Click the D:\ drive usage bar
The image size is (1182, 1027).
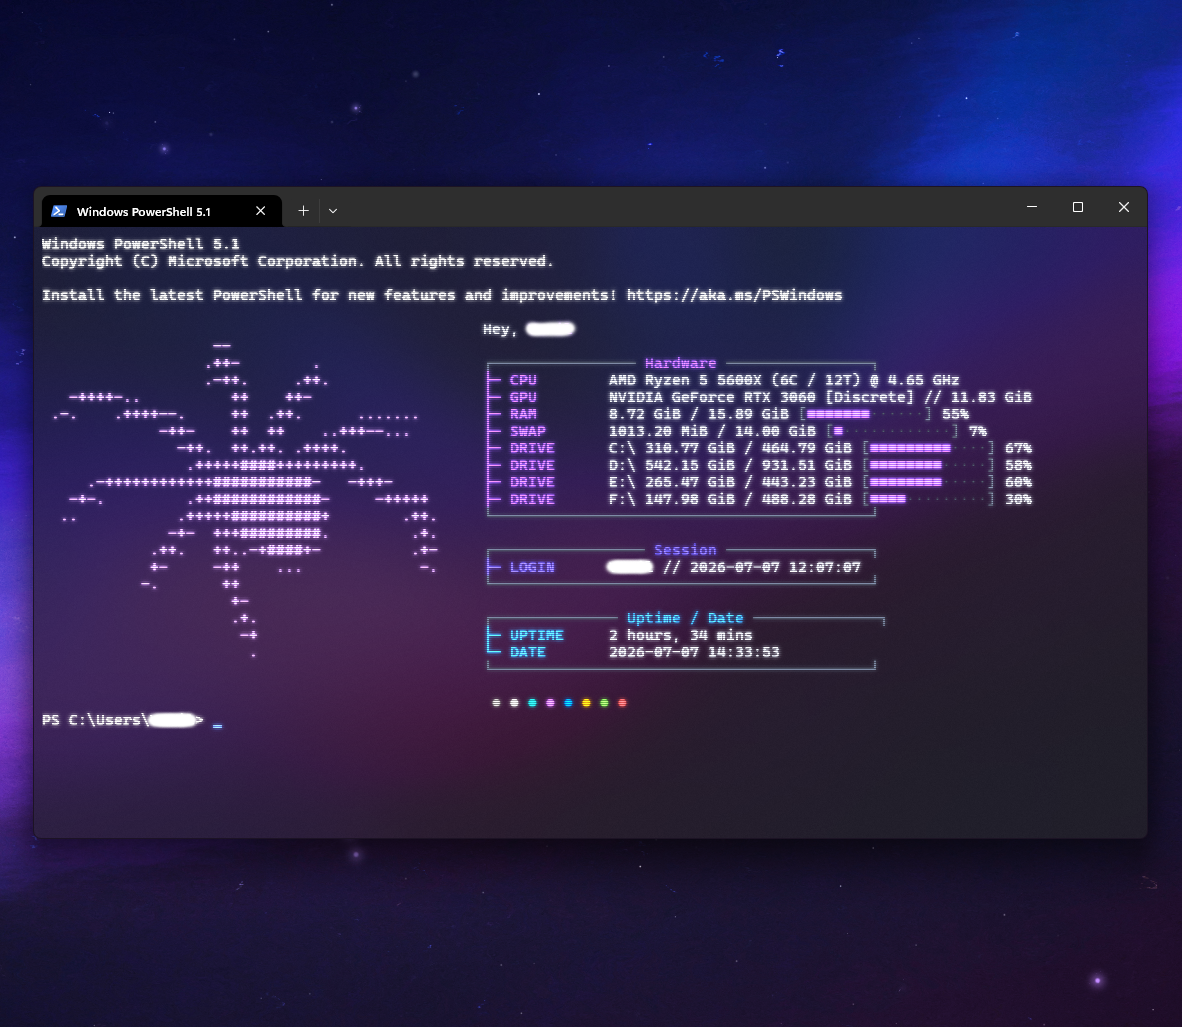pos(929,465)
